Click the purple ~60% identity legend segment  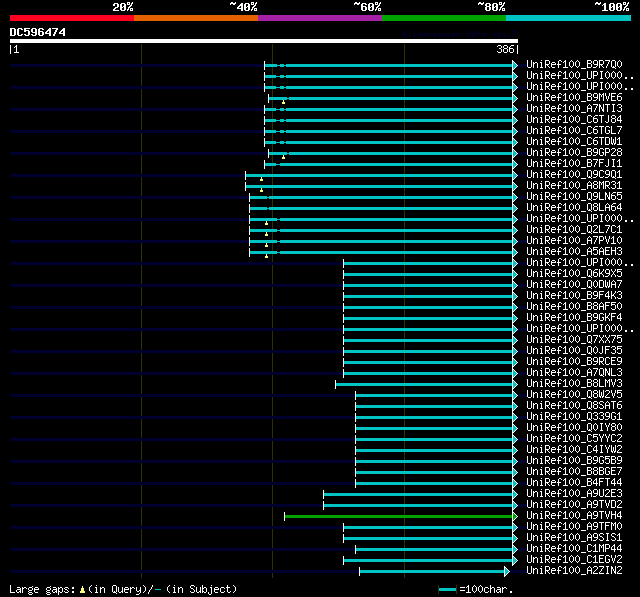coord(320,18)
